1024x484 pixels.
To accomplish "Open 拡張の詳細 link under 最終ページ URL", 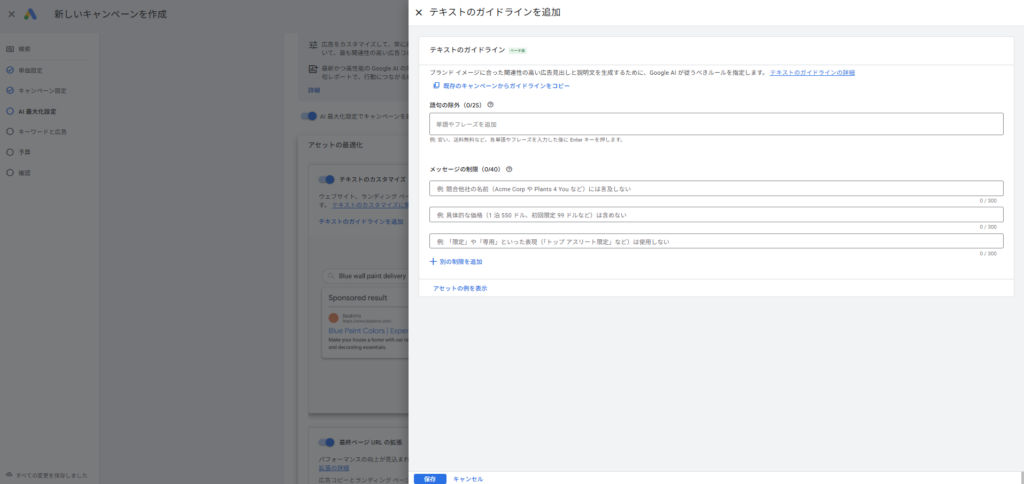I will click(x=334, y=468).
